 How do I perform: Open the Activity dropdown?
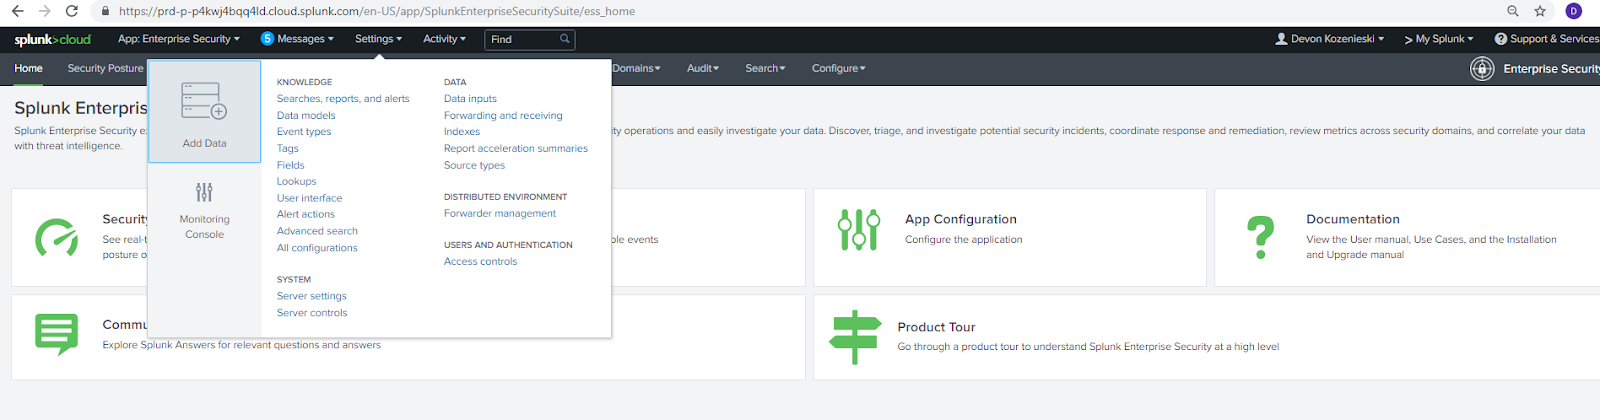tap(444, 39)
